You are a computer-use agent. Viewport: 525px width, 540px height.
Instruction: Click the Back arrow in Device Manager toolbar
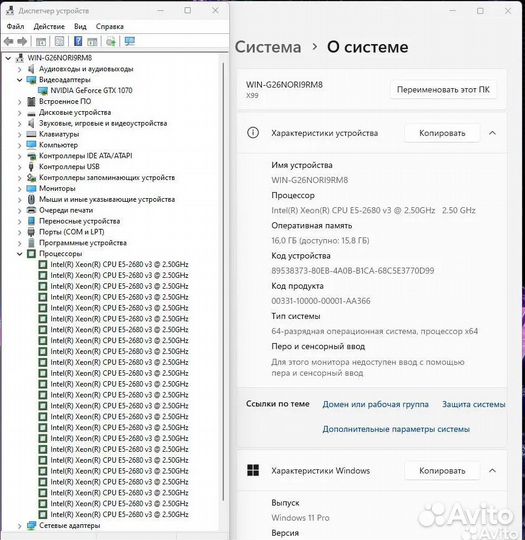pos(9,42)
